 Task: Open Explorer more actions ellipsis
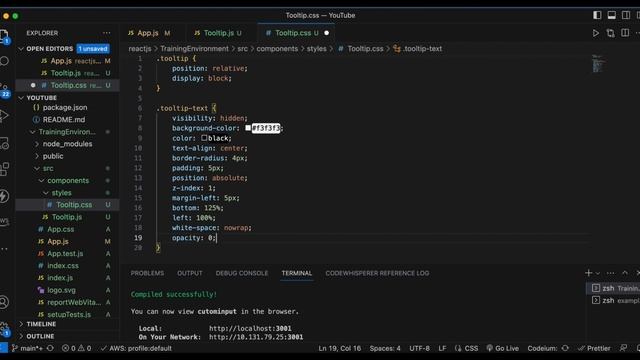[107, 33]
